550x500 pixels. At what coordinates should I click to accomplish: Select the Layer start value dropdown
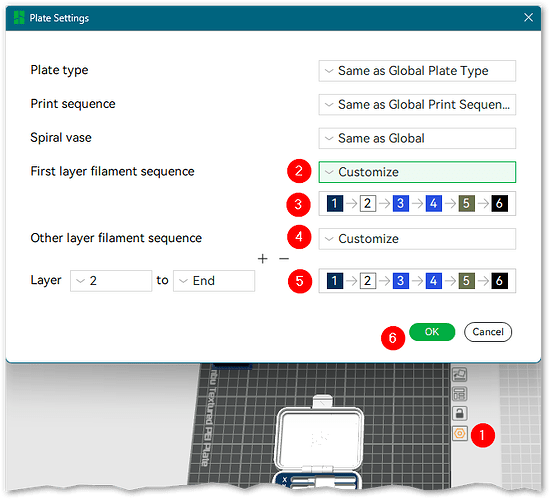[x=111, y=281]
